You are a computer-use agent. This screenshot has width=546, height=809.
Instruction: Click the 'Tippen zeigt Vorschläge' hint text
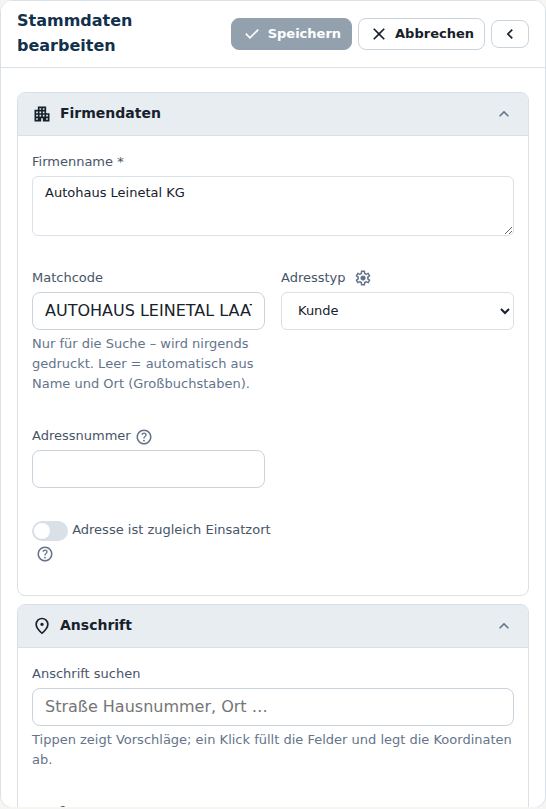(x=271, y=749)
